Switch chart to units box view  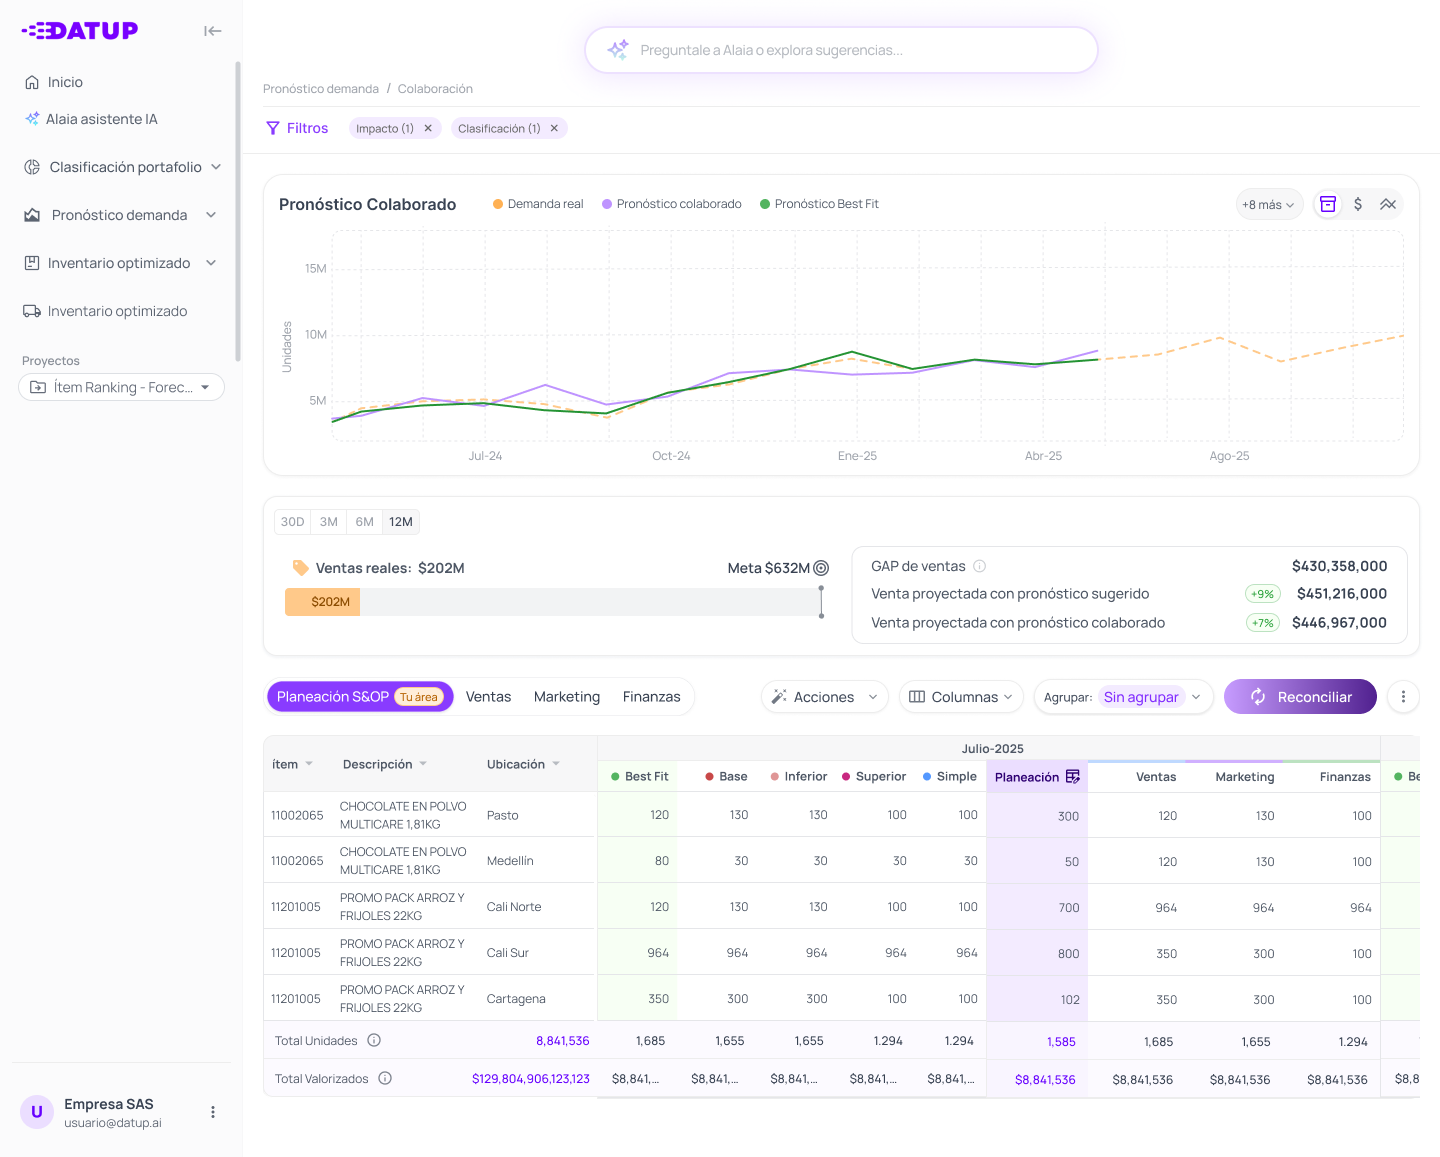tap(1328, 204)
